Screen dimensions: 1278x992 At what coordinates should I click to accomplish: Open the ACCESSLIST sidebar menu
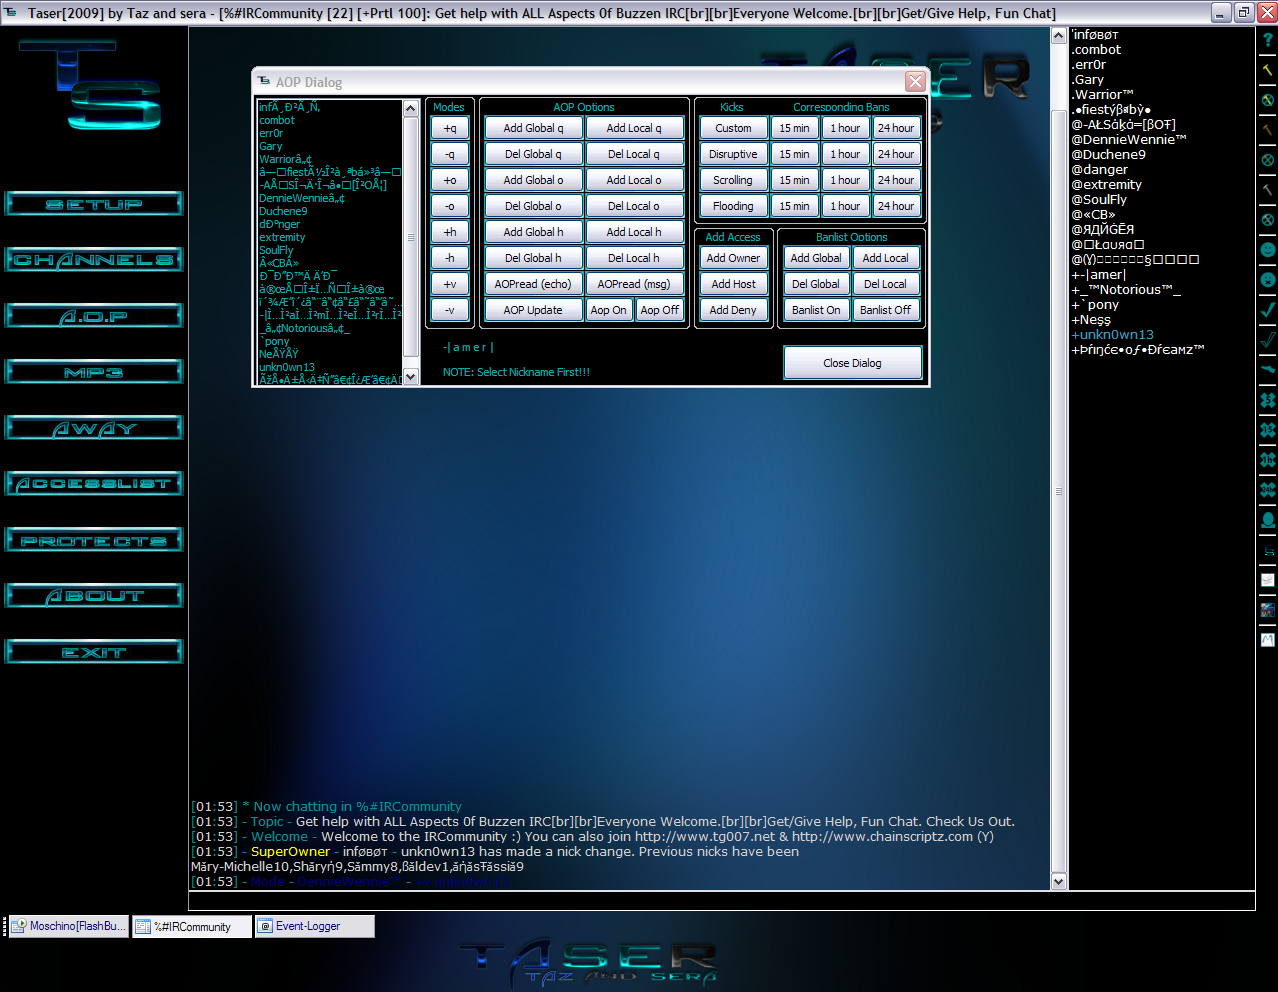click(x=94, y=484)
